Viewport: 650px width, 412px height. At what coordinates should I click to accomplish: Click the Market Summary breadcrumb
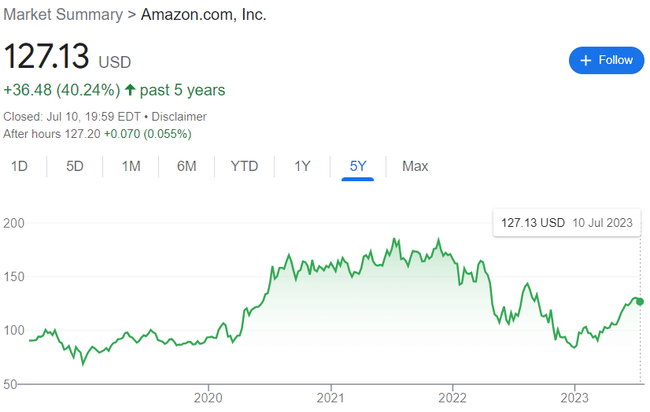coord(62,15)
